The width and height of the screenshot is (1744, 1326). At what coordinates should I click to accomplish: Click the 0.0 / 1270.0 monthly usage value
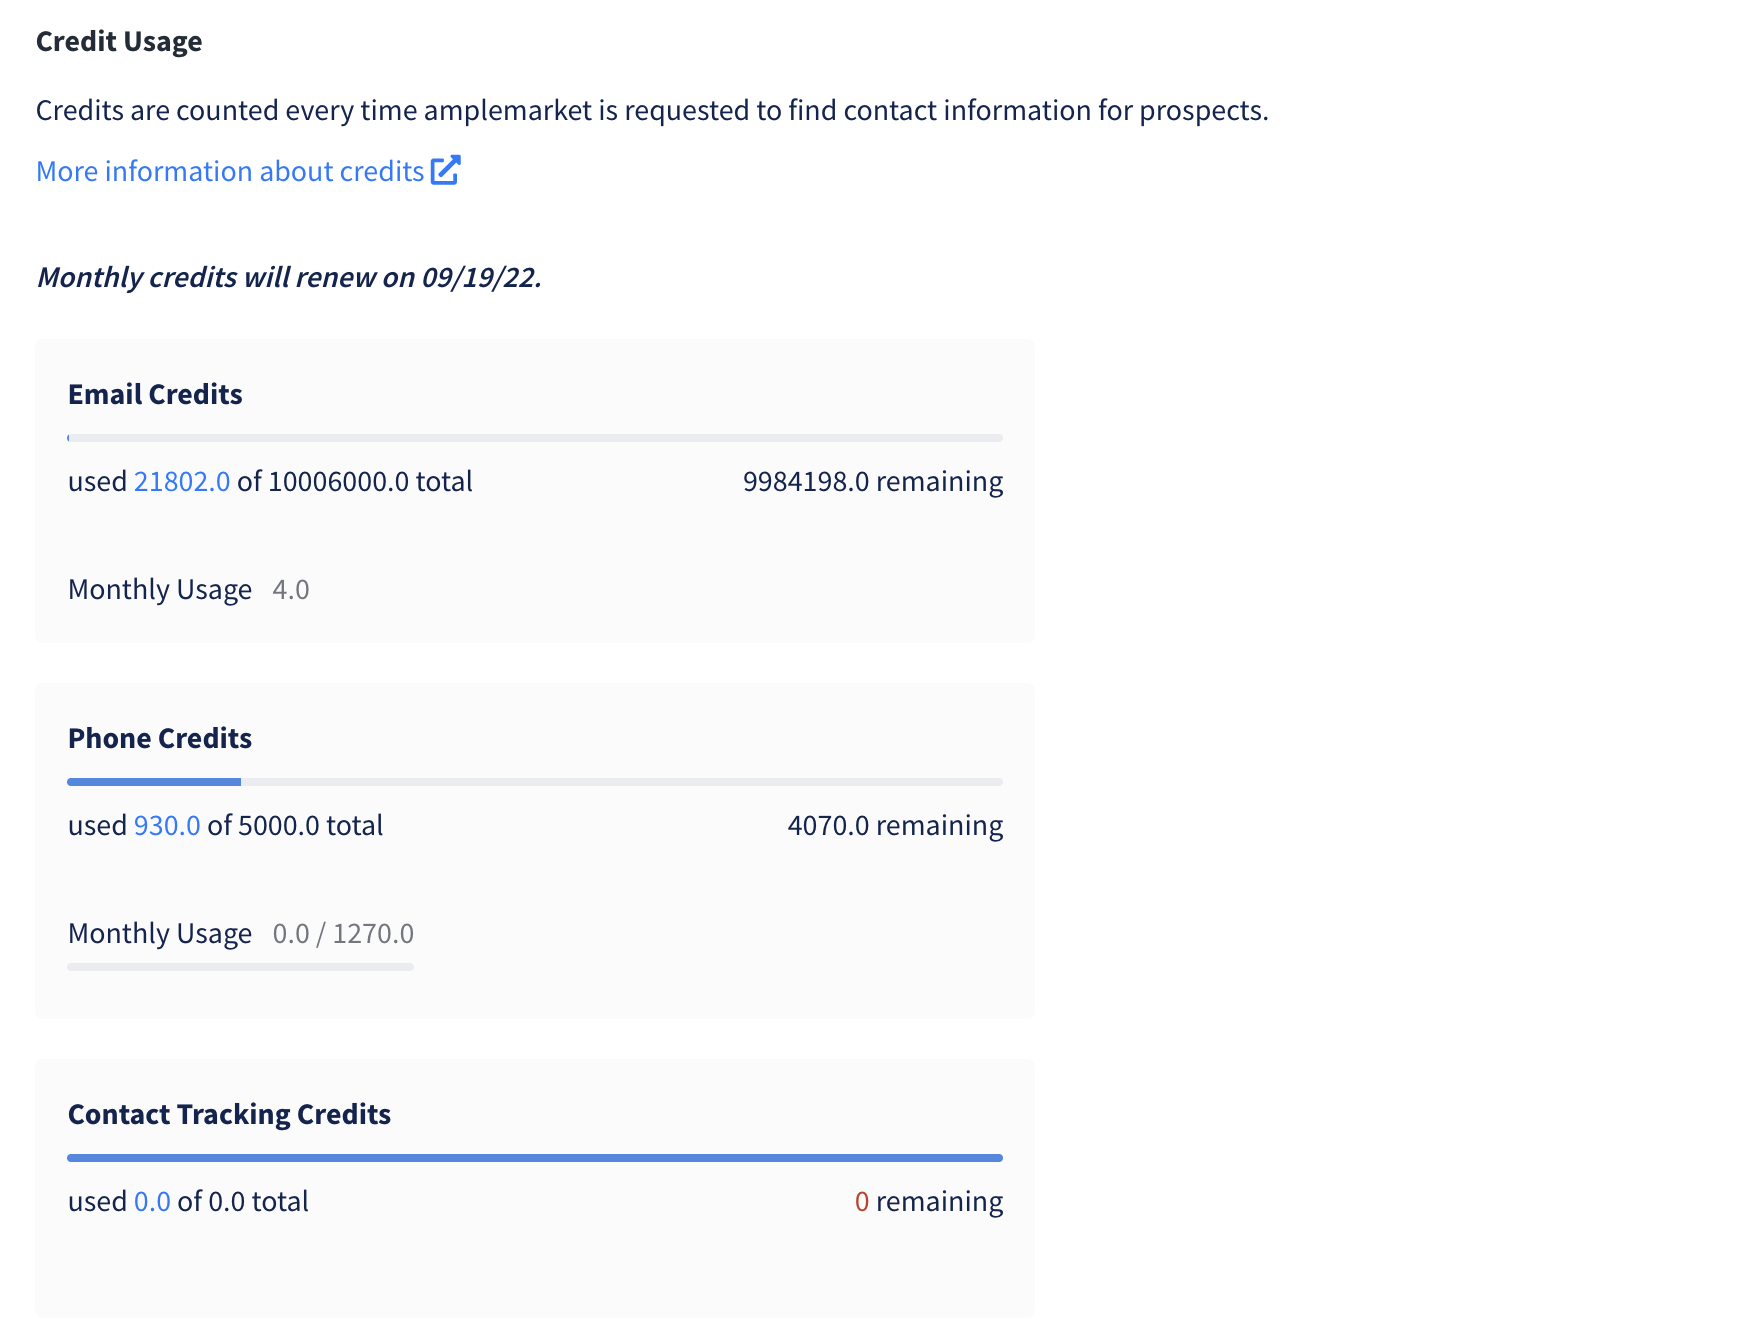[343, 933]
